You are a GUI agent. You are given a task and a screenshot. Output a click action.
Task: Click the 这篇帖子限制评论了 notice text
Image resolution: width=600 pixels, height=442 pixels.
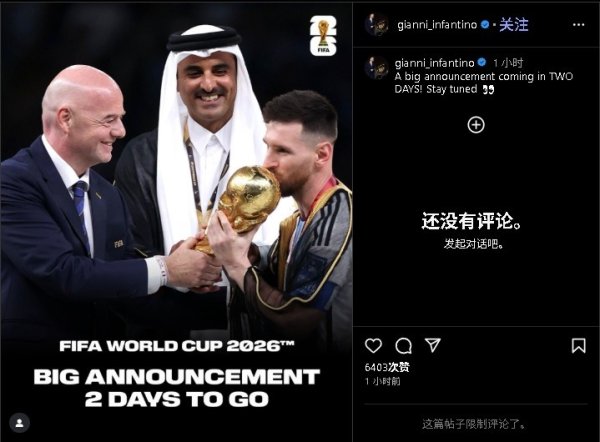pos(474,424)
